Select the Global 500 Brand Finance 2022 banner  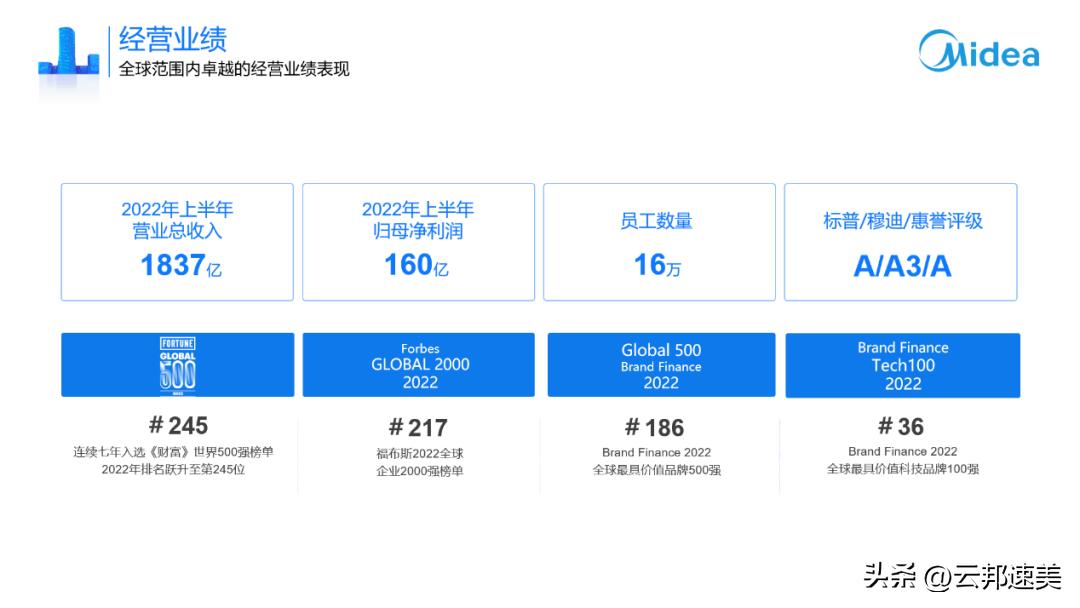(x=662, y=364)
